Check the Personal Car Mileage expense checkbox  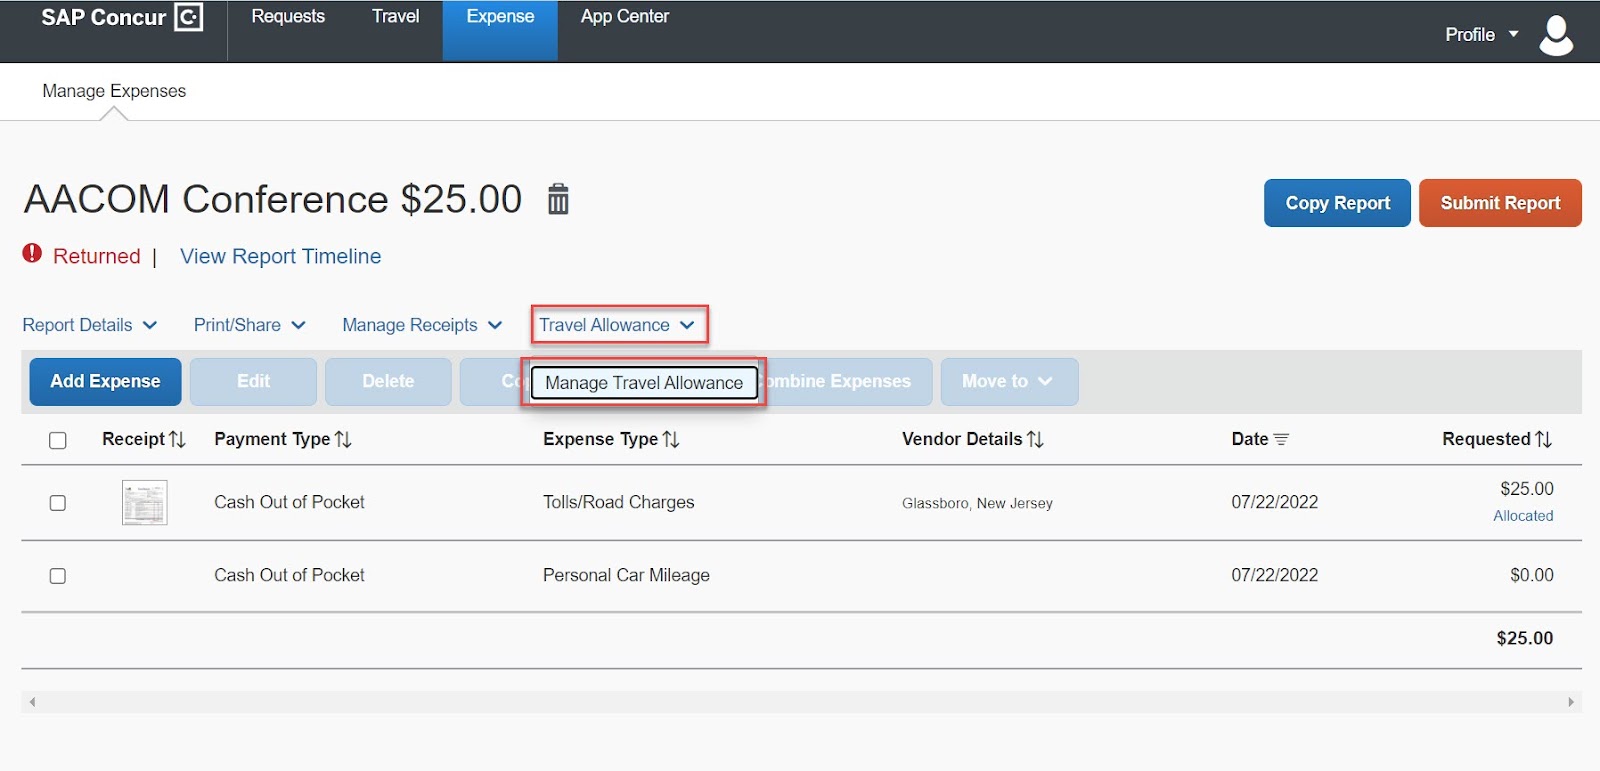58,576
